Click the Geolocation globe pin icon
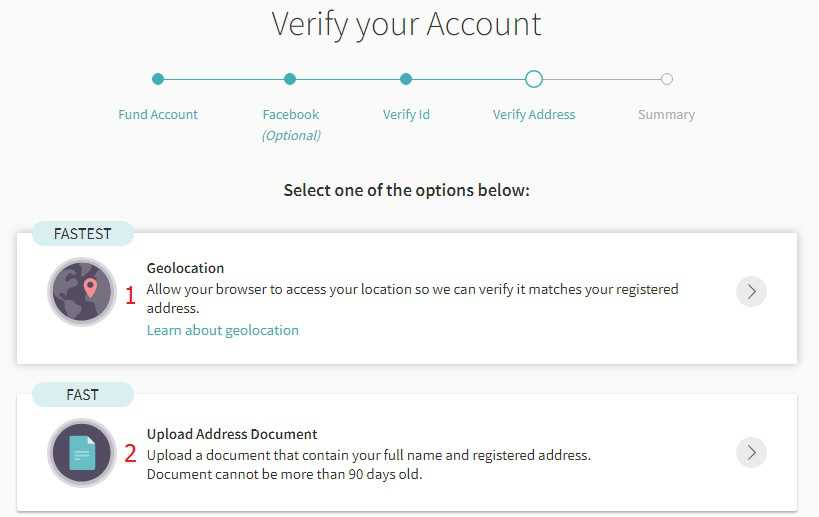819x517 pixels. (83, 292)
